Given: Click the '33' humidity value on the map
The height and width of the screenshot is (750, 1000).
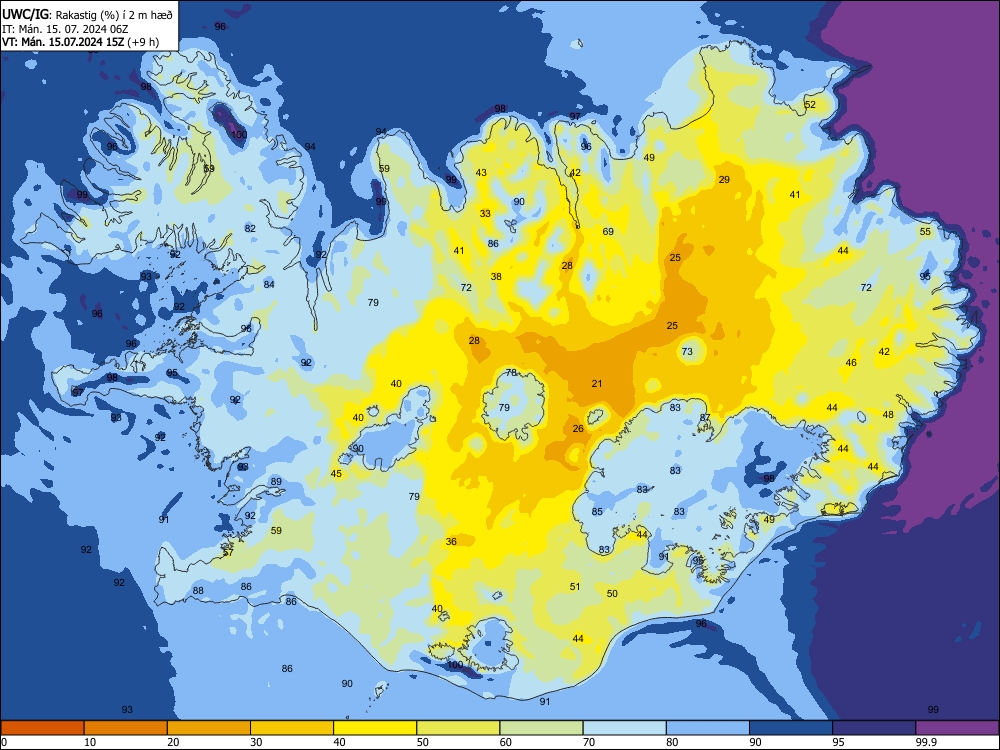Looking at the screenshot, I should [x=485, y=214].
